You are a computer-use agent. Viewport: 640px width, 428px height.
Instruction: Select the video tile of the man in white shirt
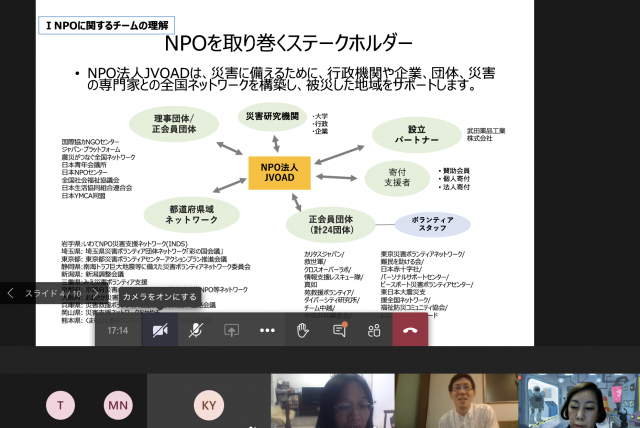(x=456, y=401)
